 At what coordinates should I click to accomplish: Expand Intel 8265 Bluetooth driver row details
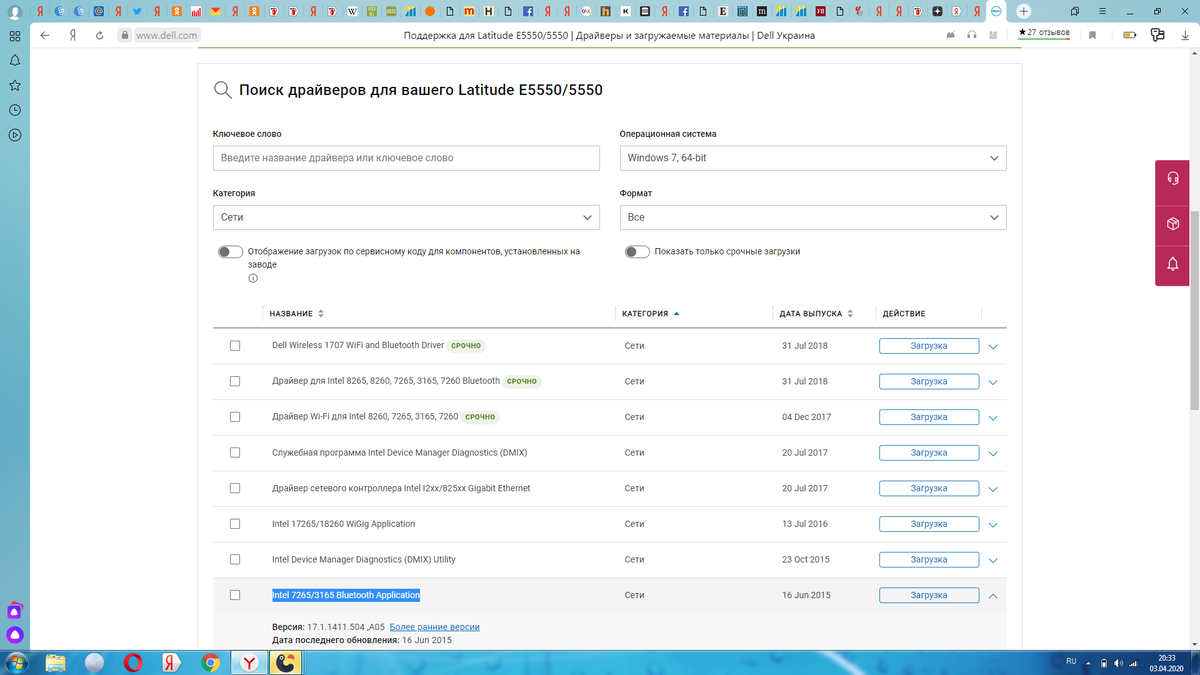[x=993, y=382]
